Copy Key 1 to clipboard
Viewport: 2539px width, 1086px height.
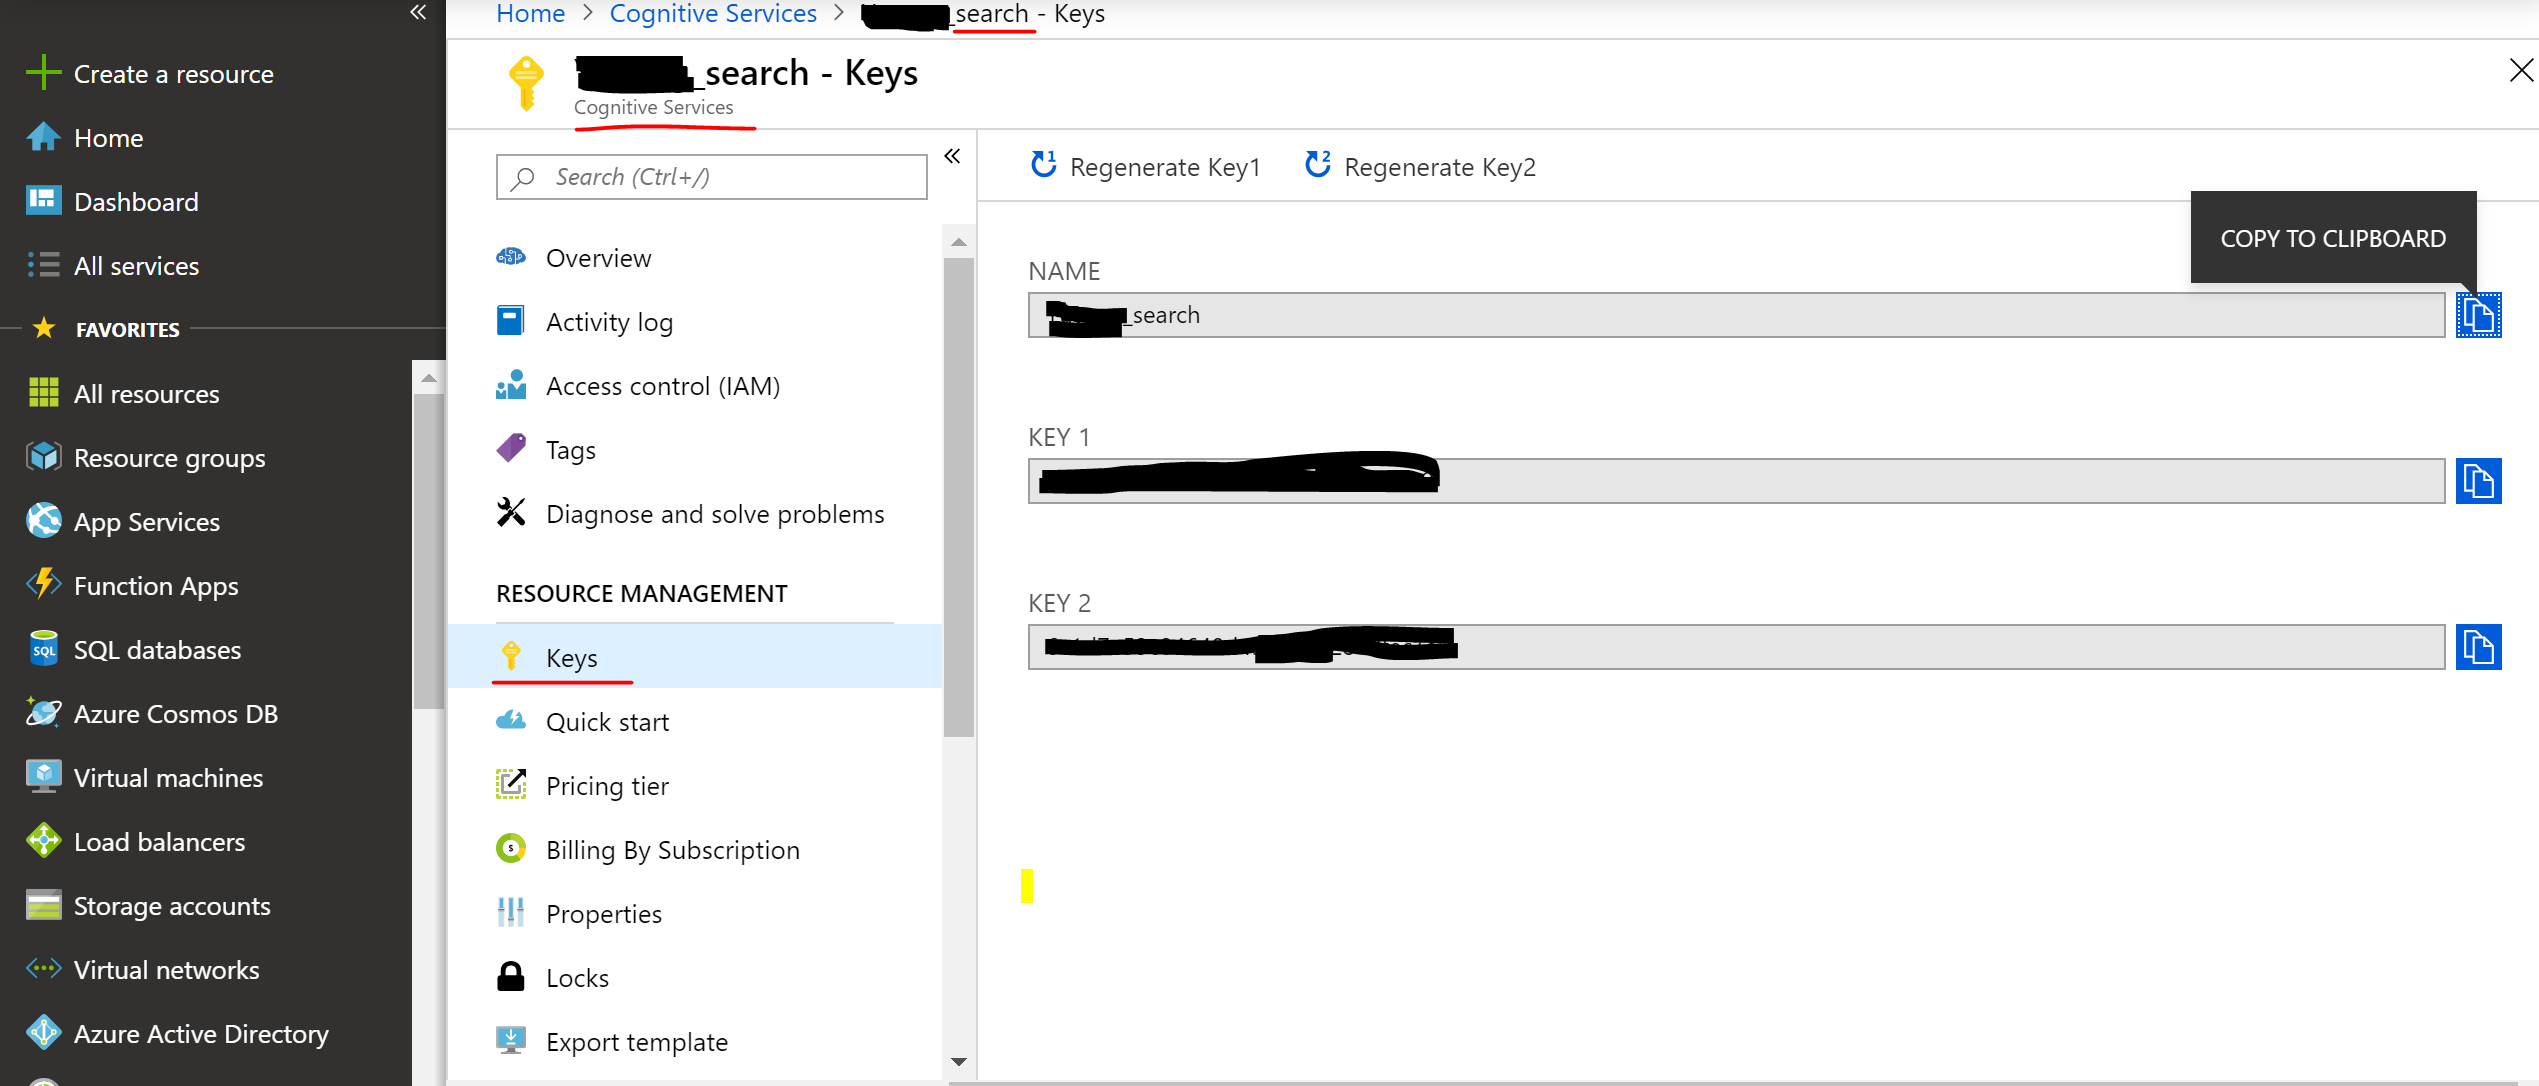pos(2479,481)
